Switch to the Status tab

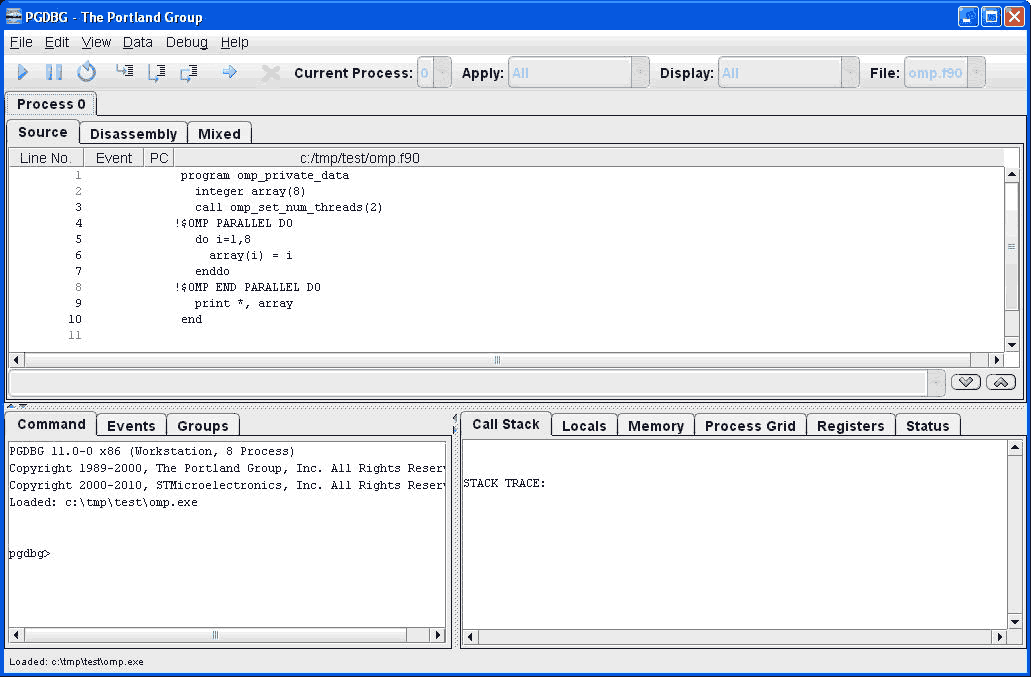(928, 426)
